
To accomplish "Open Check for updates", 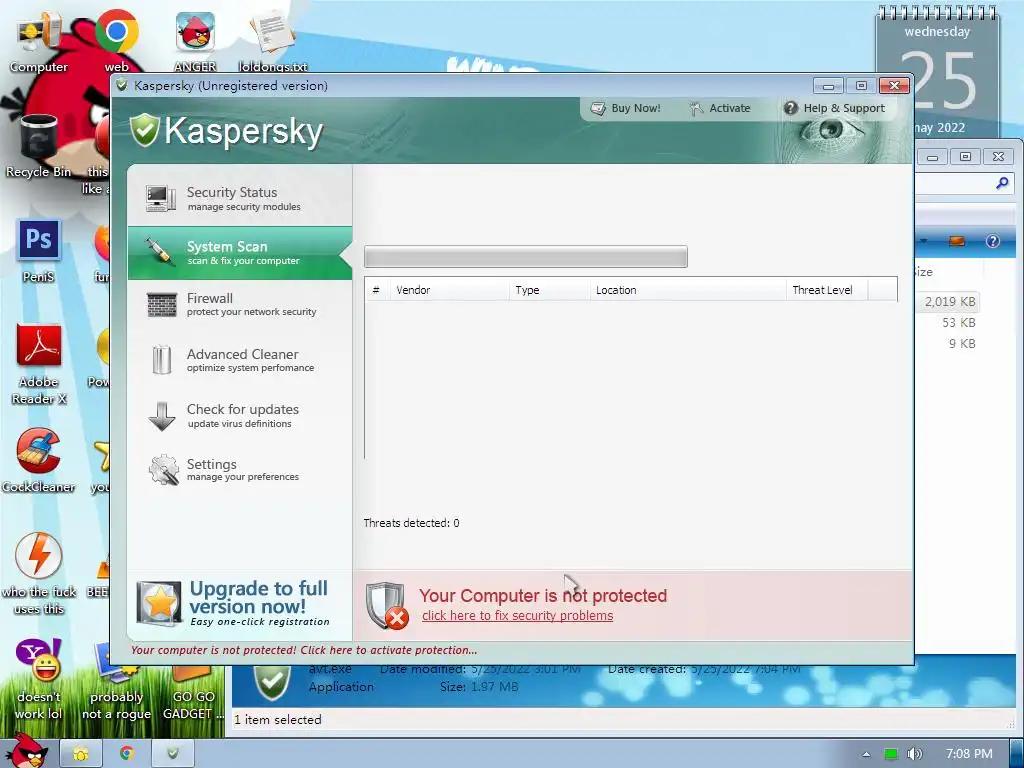I will (240, 415).
